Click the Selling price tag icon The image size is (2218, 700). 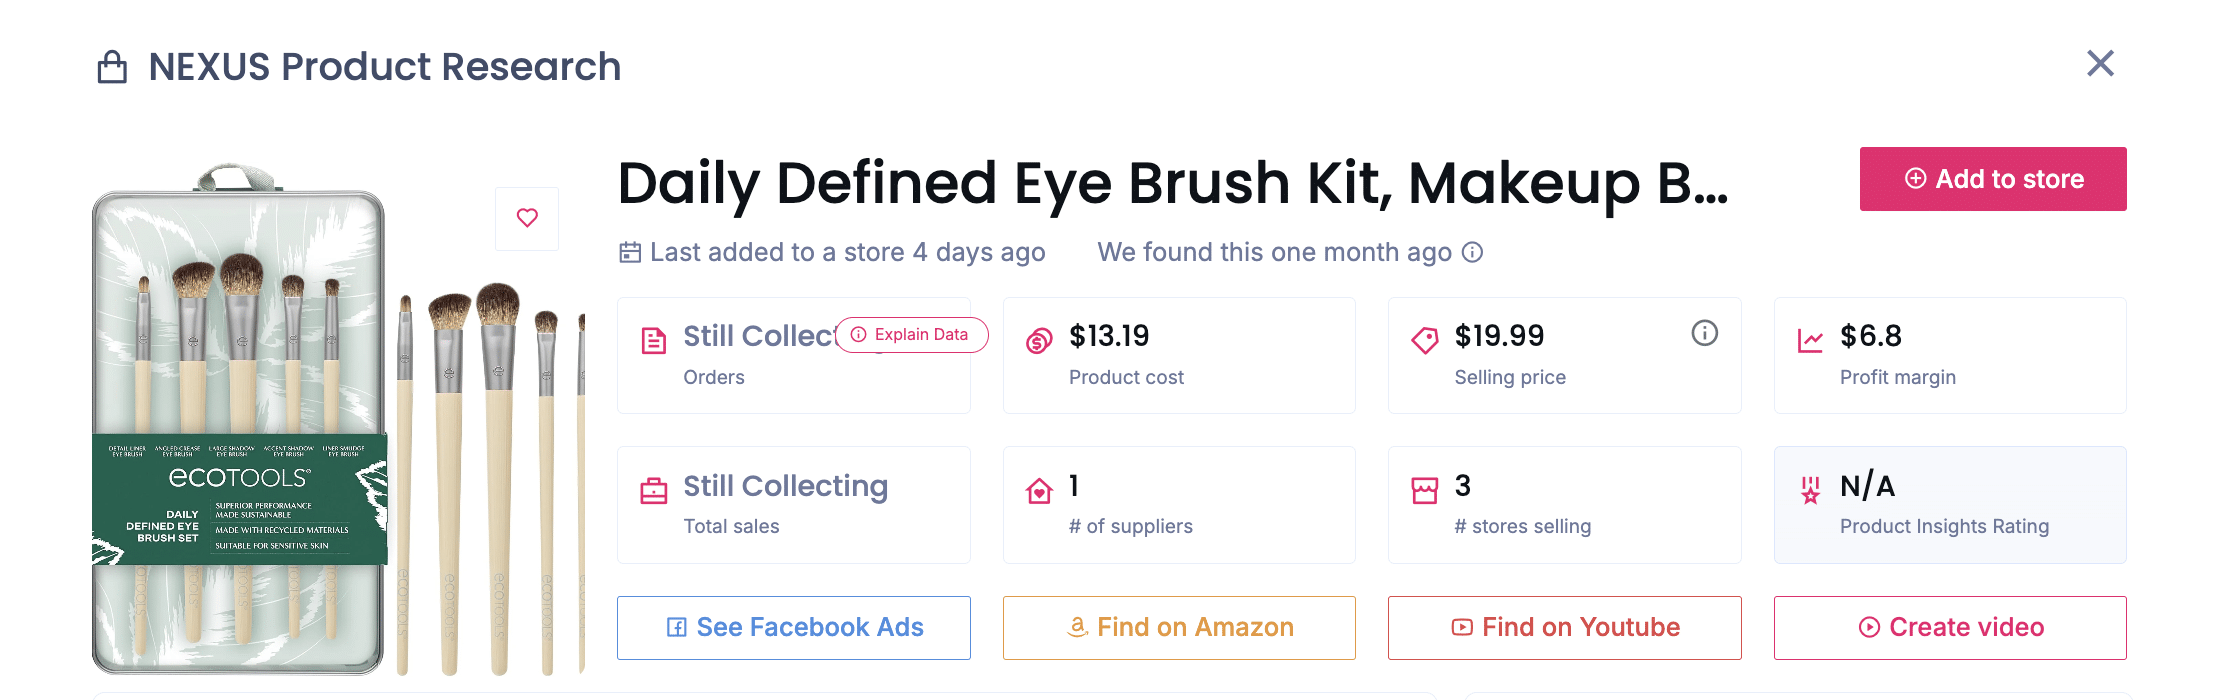tap(1425, 341)
